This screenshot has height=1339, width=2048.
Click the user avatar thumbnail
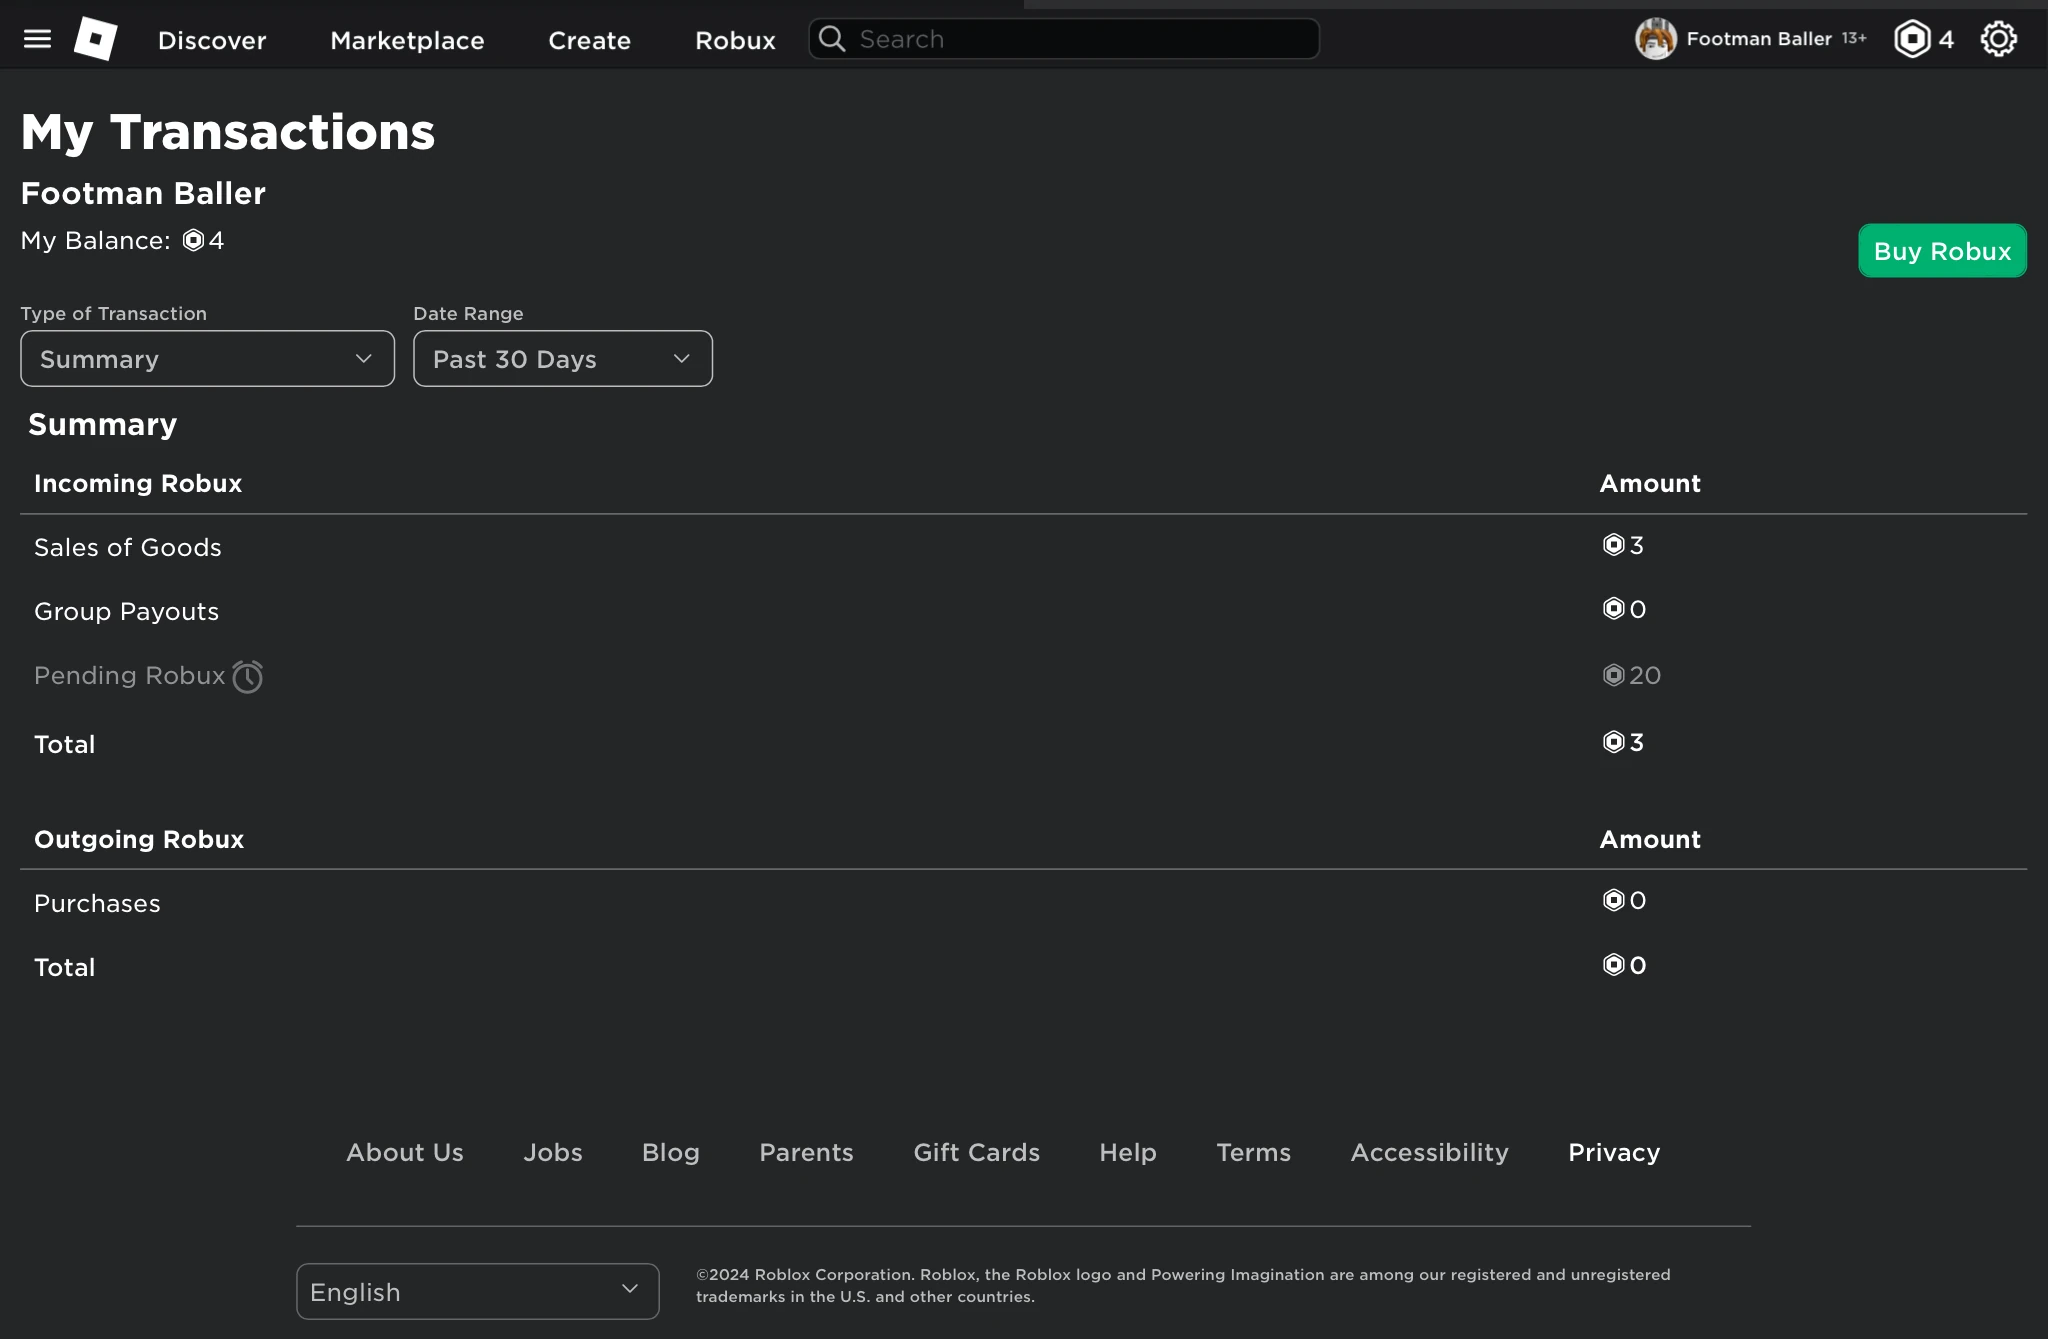click(1655, 39)
